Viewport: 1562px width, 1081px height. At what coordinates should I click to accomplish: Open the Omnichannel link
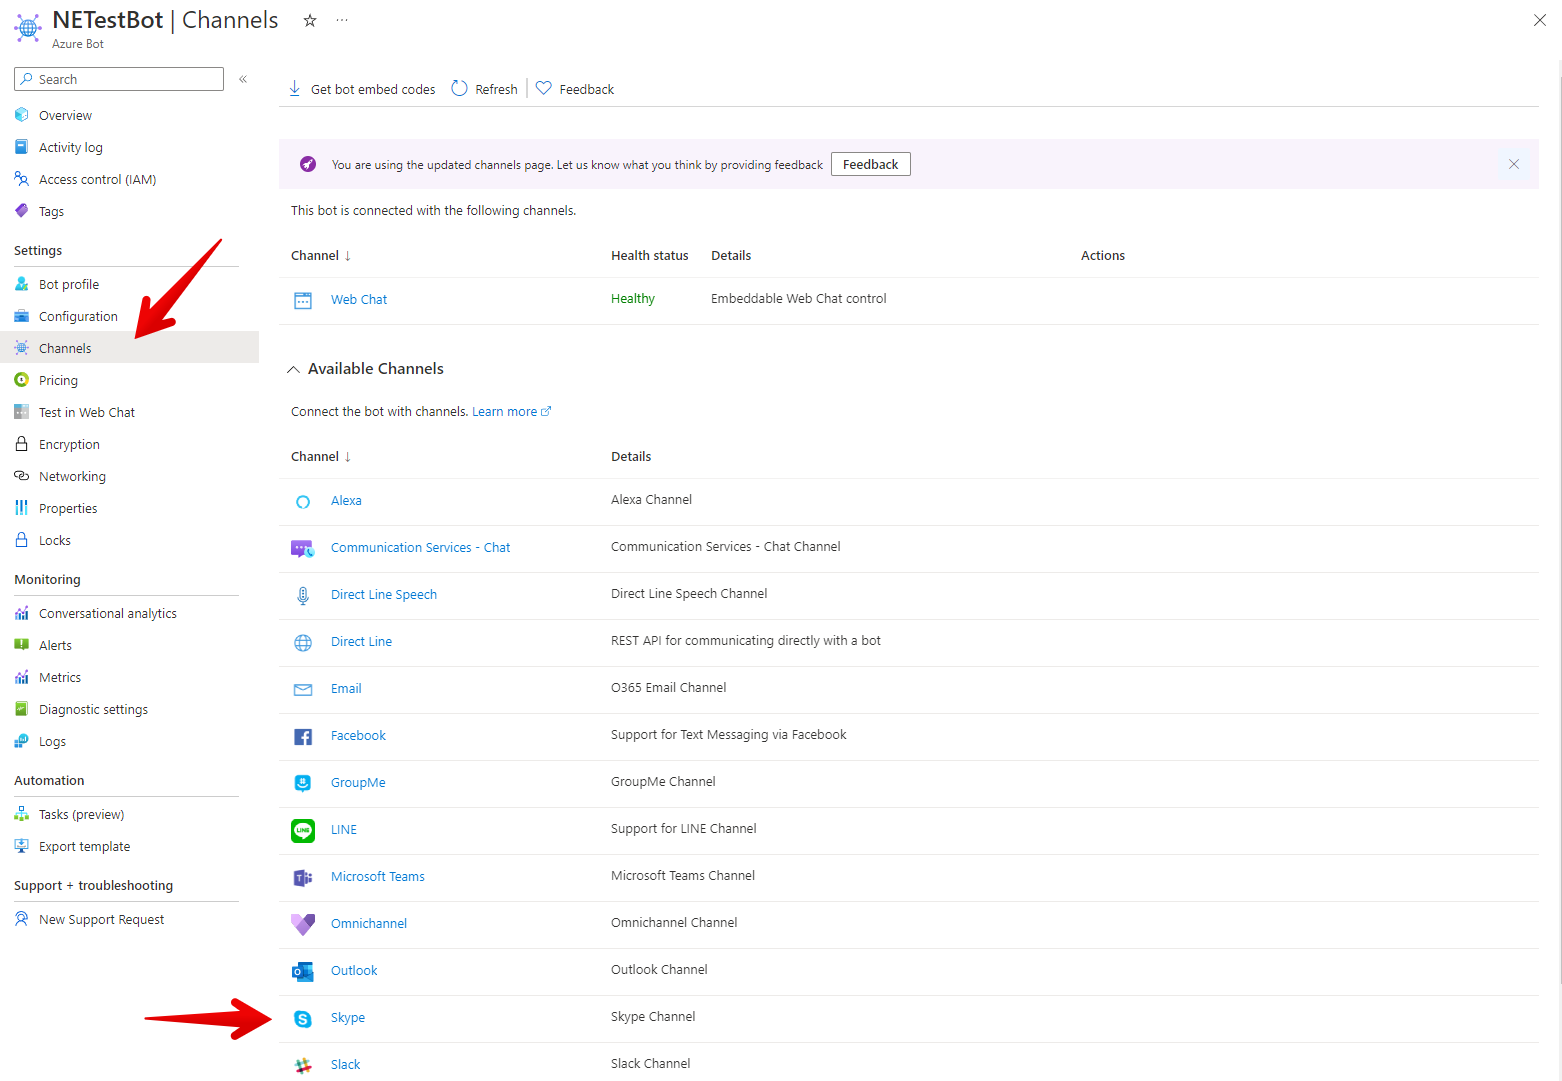[x=369, y=924]
